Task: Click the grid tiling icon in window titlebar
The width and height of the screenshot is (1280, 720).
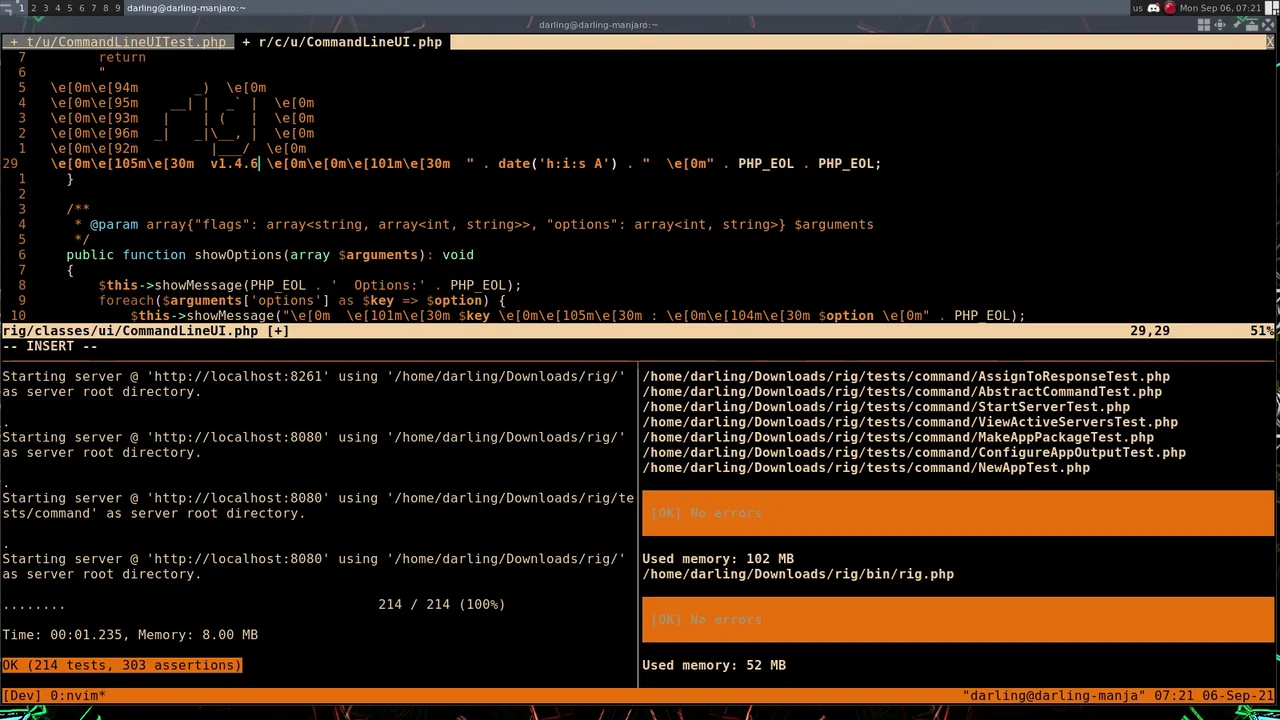Action: 1204,25
